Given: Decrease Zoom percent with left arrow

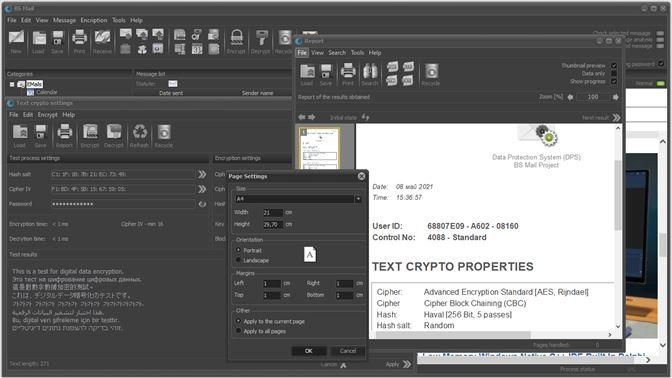Looking at the screenshot, I should coord(570,97).
